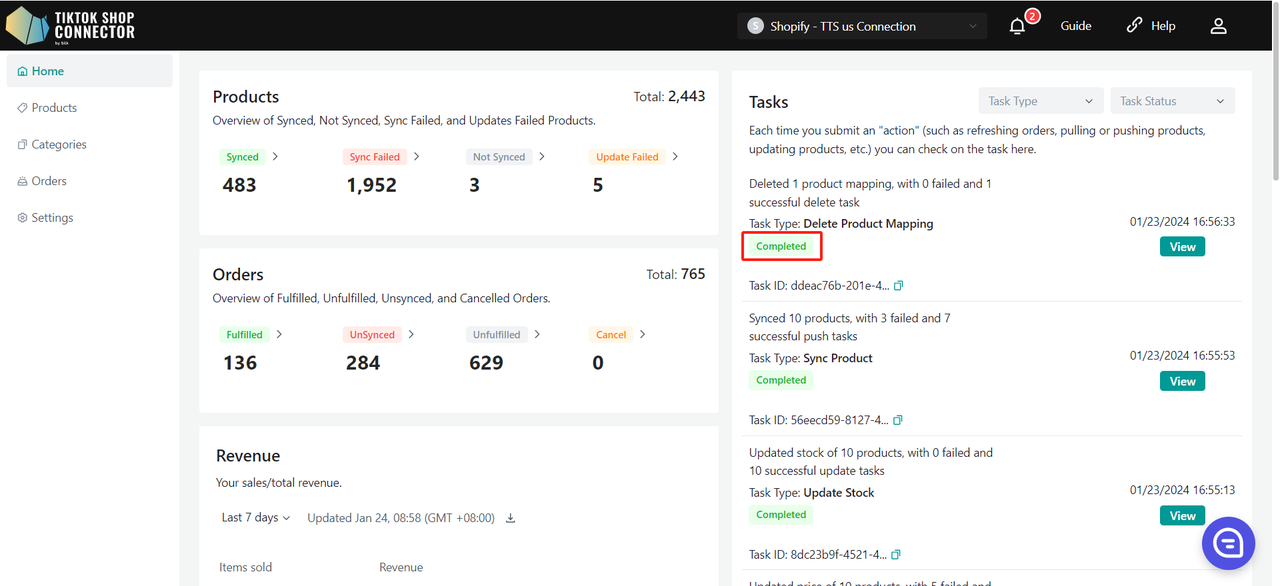The image size is (1280, 586).
Task: Open the chat support bubble
Action: tap(1228, 544)
